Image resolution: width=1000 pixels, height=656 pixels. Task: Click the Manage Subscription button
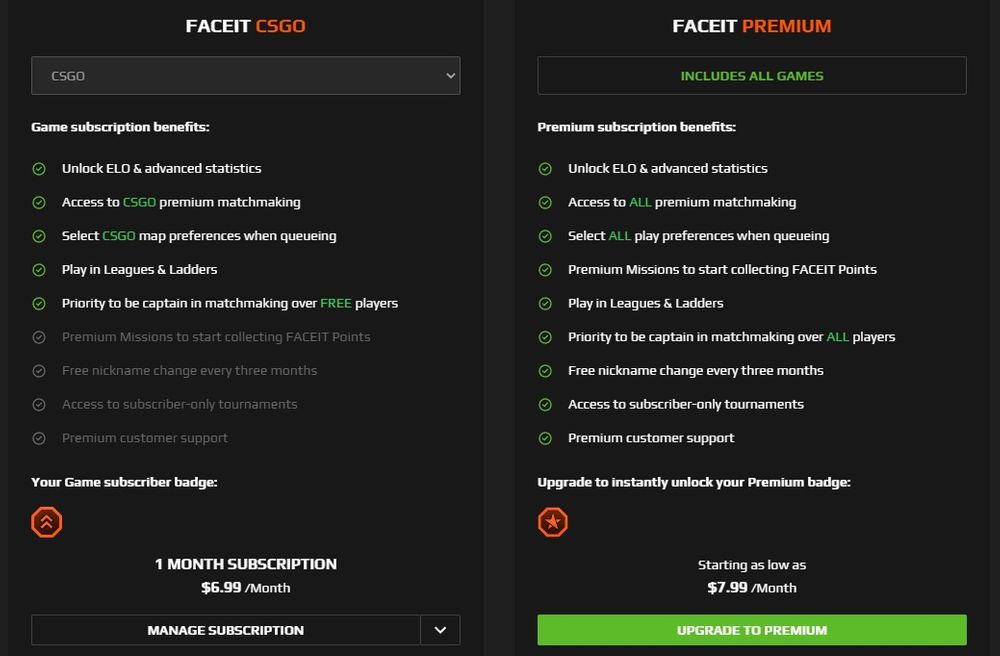(225, 630)
